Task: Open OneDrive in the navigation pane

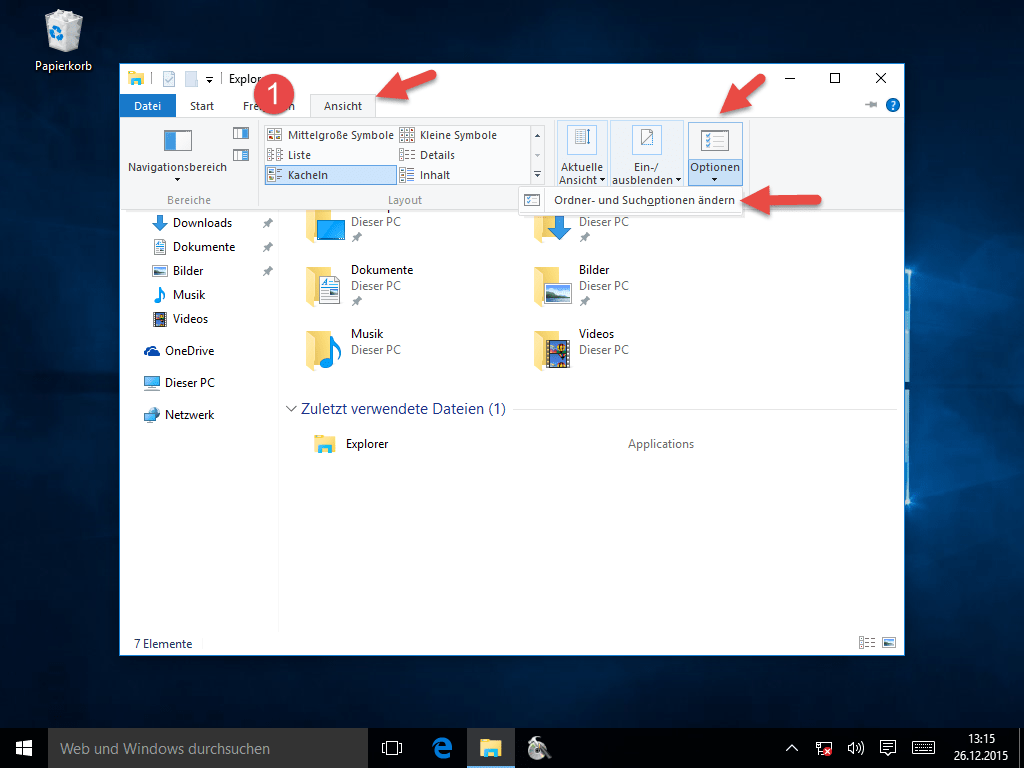Action: (x=189, y=351)
